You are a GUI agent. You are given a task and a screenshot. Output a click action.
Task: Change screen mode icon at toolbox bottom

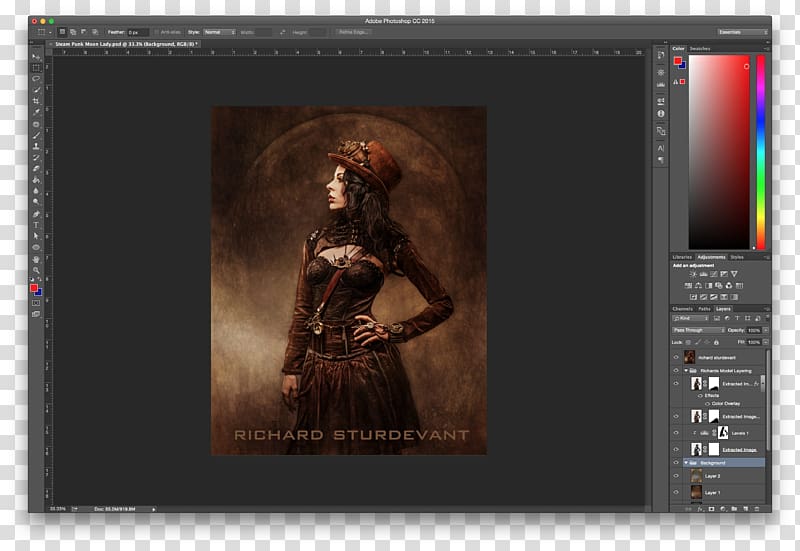coord(36,314)
